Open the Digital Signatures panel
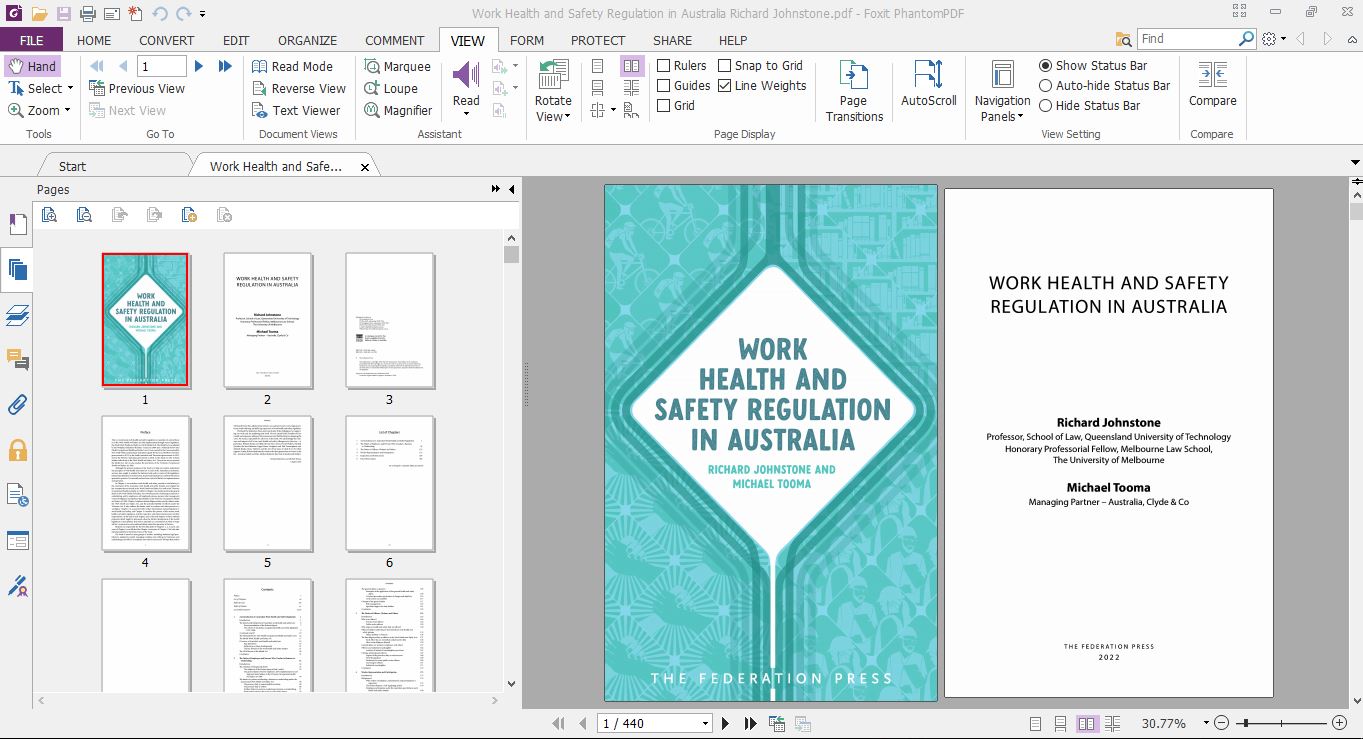 (x=17, y=585)
